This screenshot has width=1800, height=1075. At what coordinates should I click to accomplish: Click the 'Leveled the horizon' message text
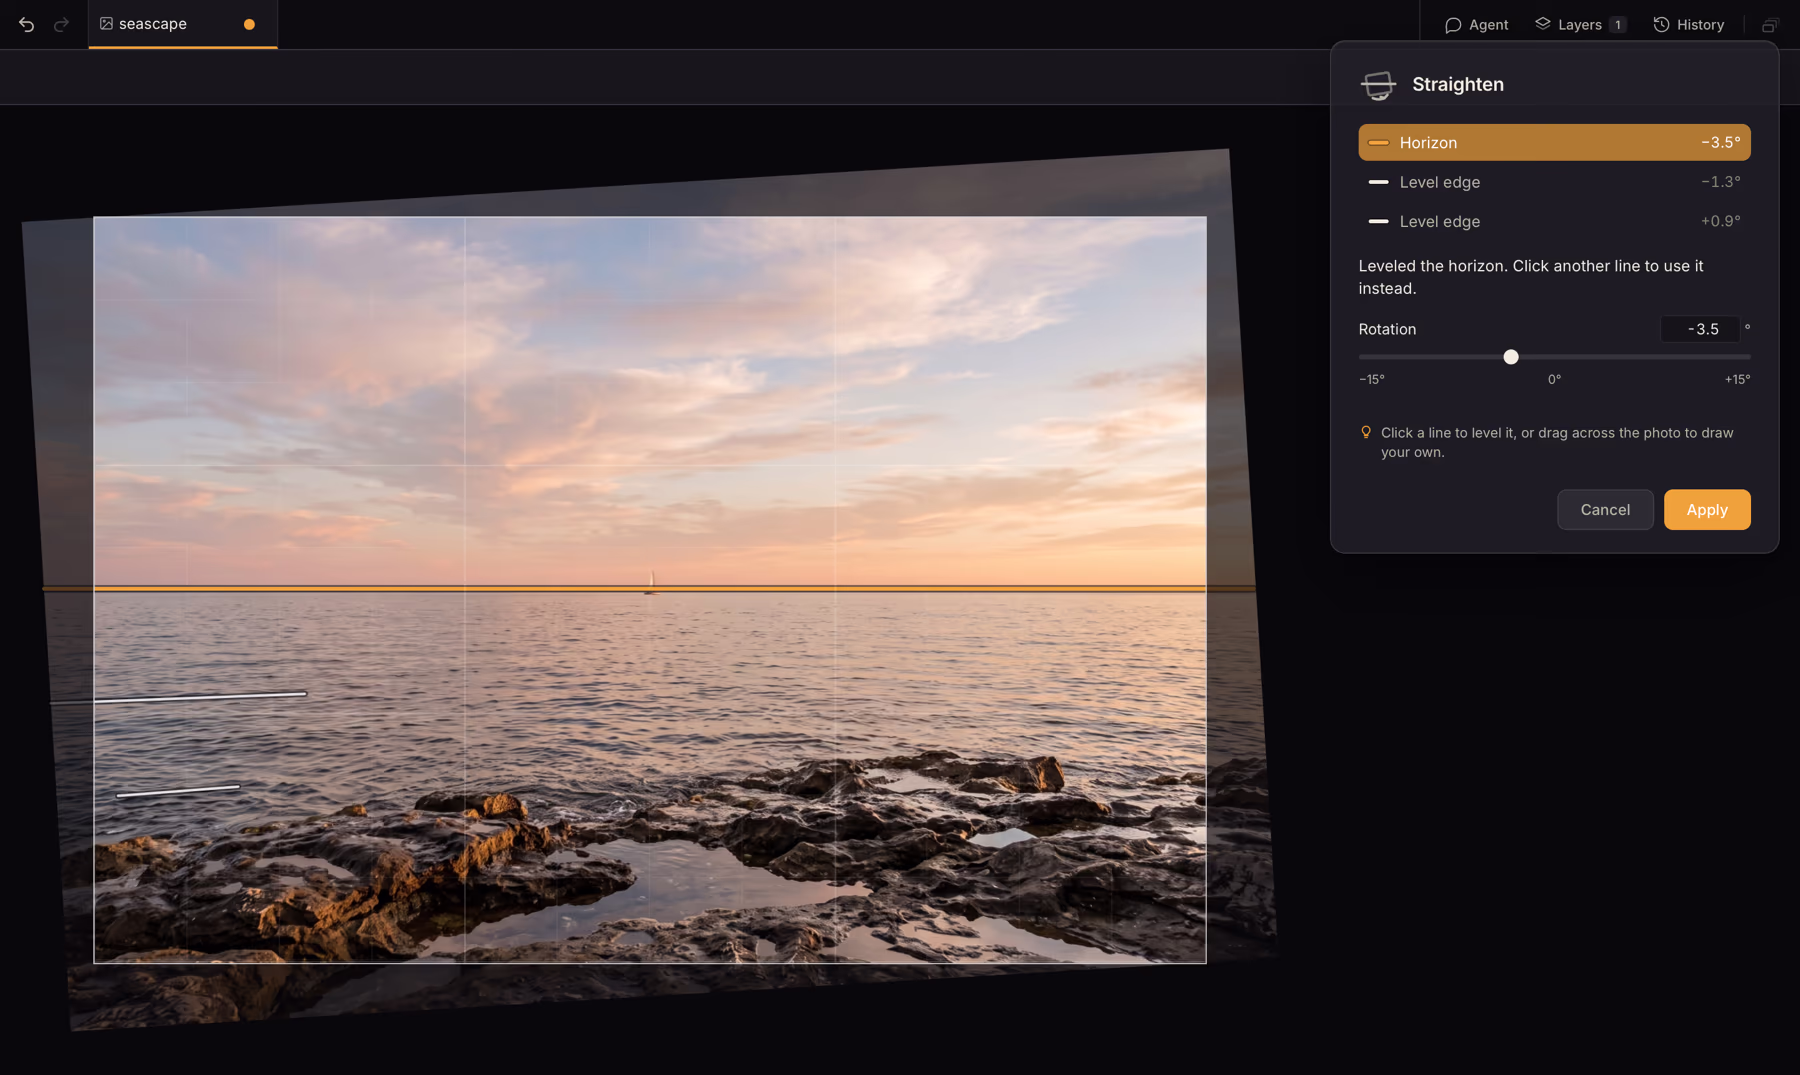click(x=1530, y=277)
